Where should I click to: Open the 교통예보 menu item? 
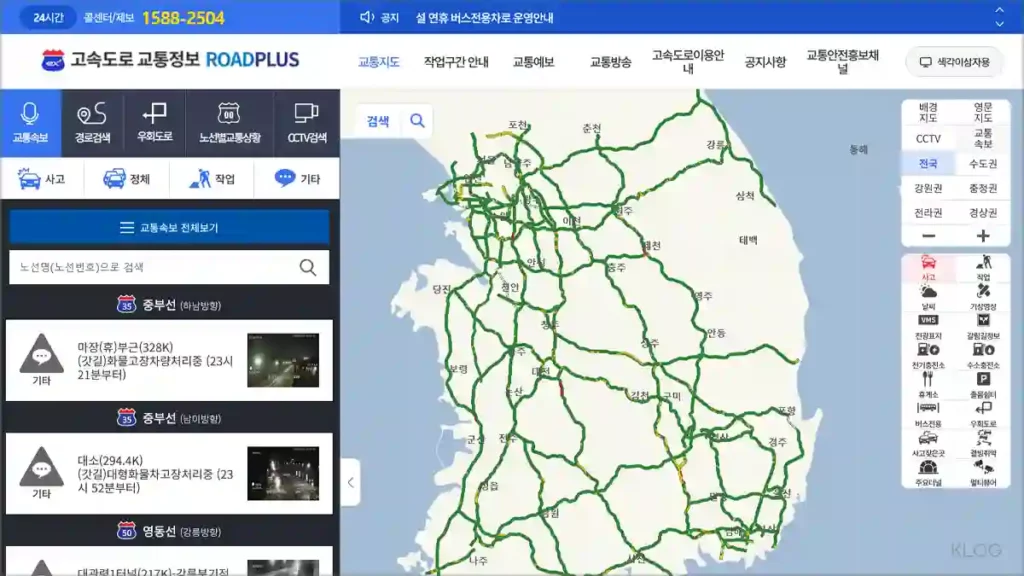click(533, 62)
